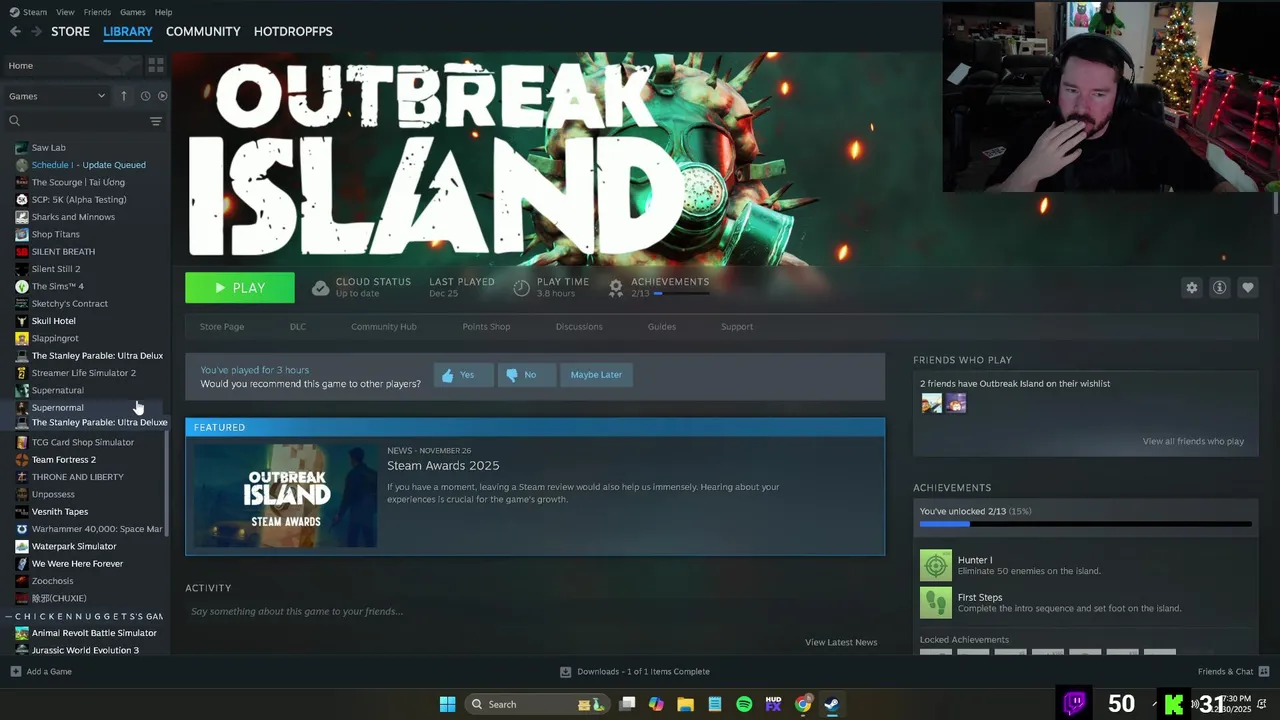Image resolution: width=1280 pixels, height=720 pixels.
Task: Open library advanced filter icon
Action: 155,121
